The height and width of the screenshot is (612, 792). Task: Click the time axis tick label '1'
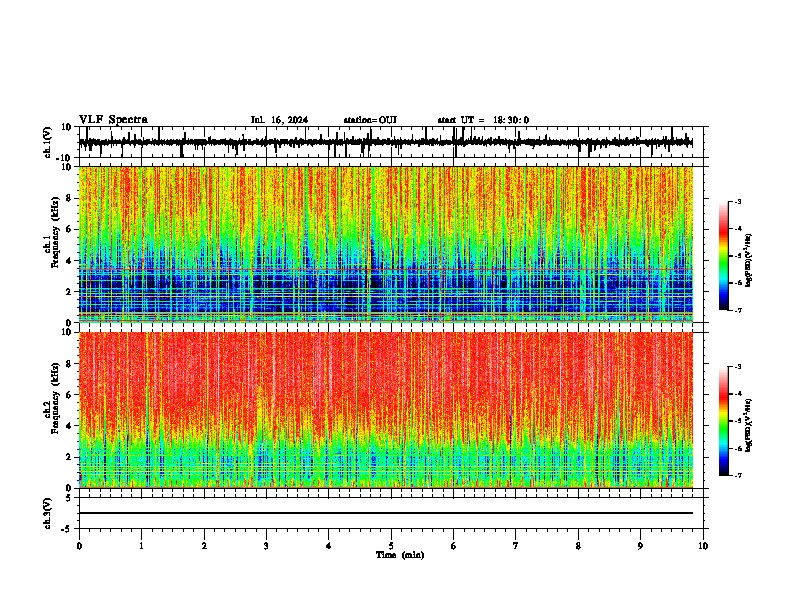click(141, 546)
